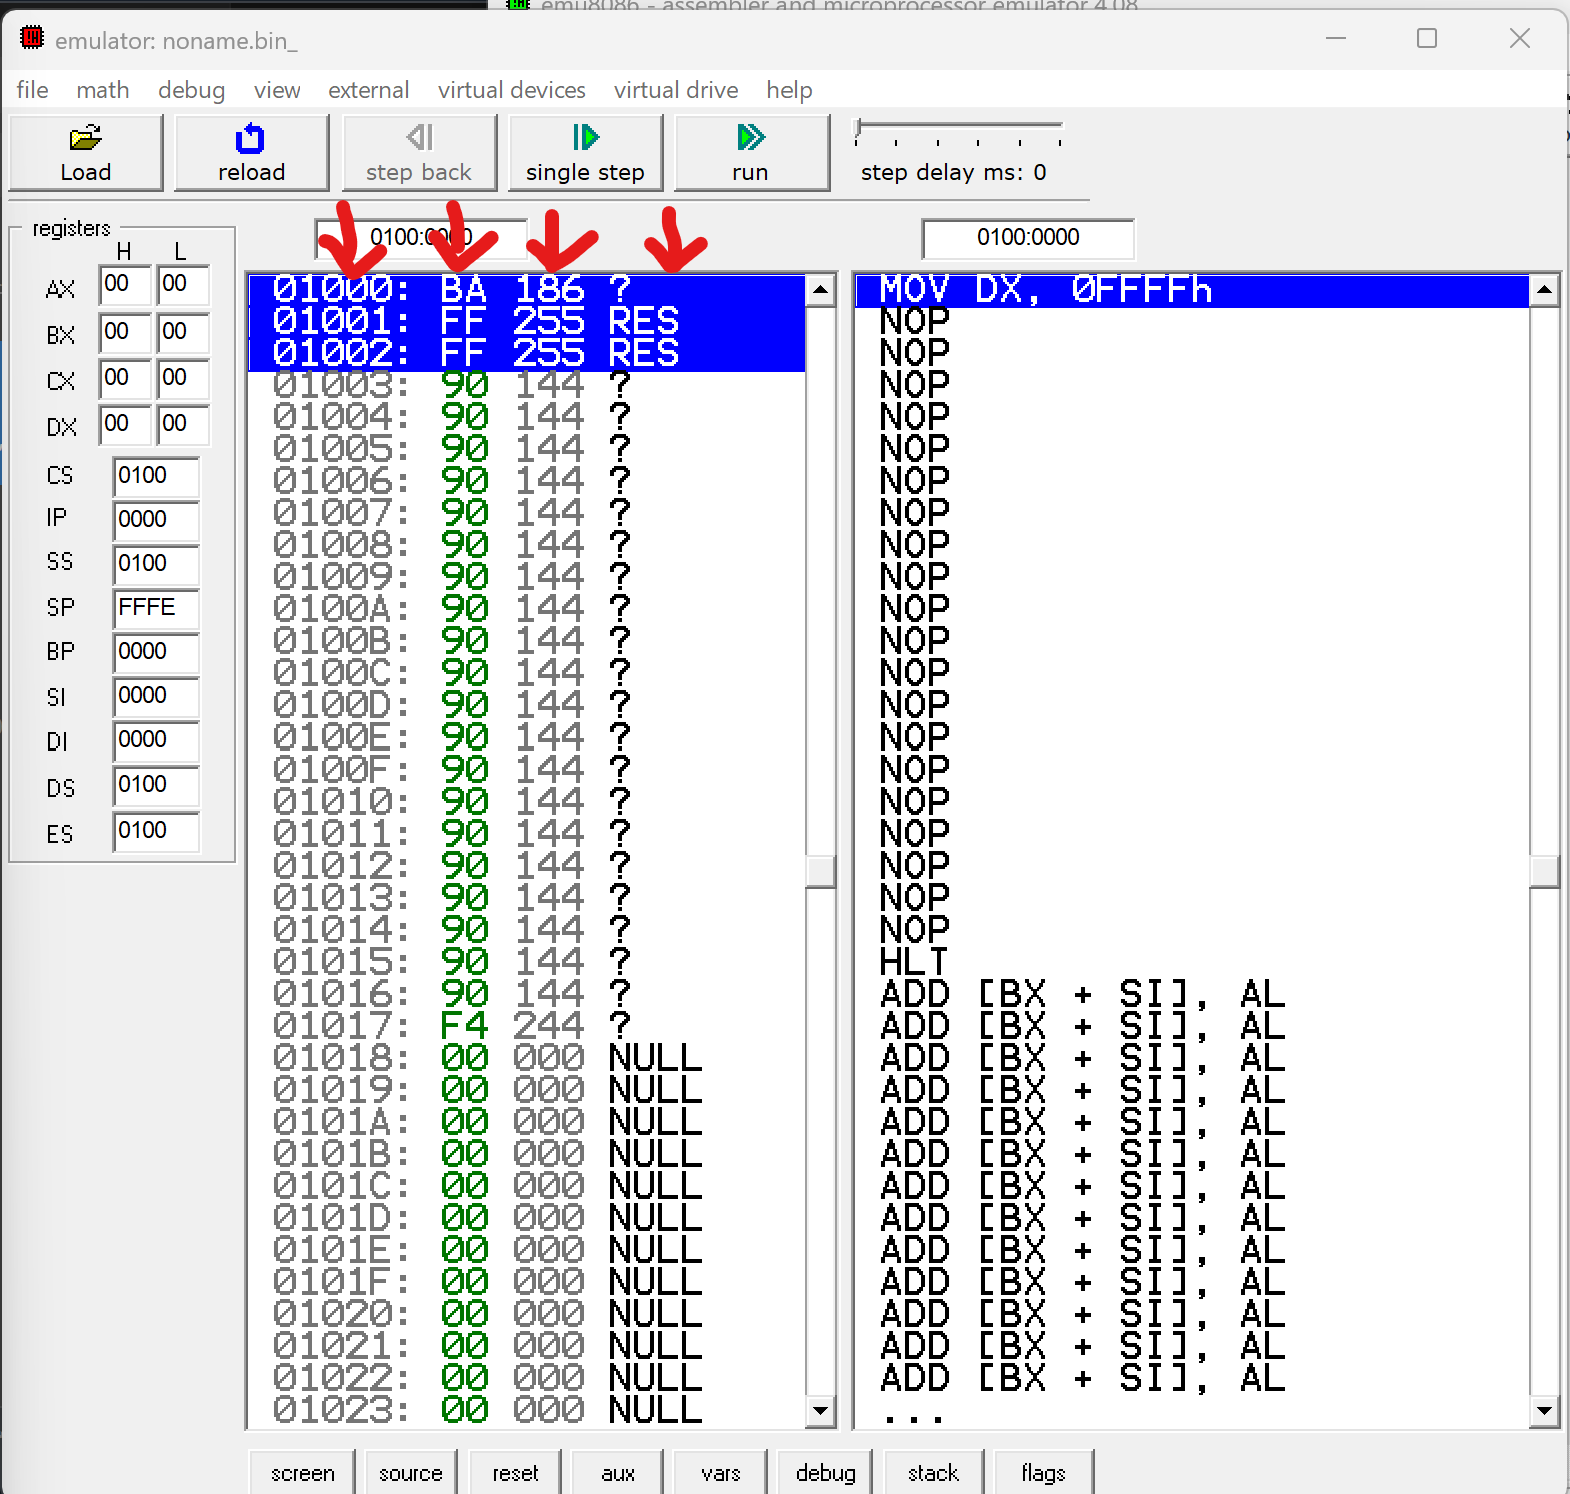Viewport: 1570px width, 1494px height.
Task: Click the emulator chip icon in title bar
Action: [x=32, y=38]
